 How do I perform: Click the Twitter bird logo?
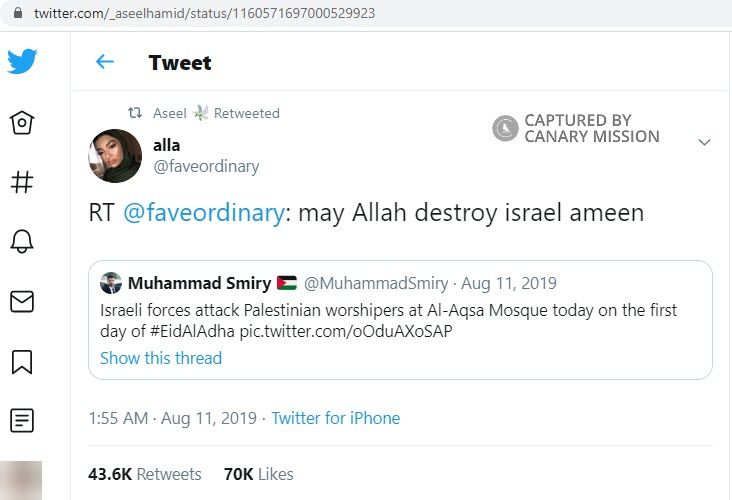[22, 62]
